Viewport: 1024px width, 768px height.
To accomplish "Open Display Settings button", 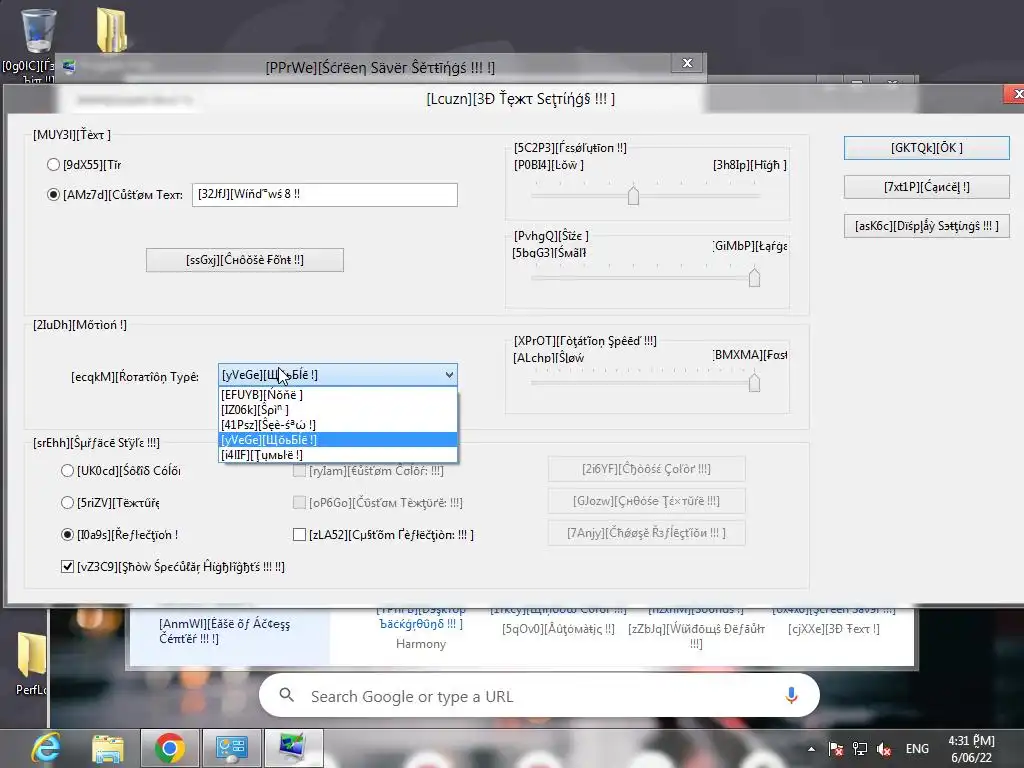I will [x=926, y=226].
